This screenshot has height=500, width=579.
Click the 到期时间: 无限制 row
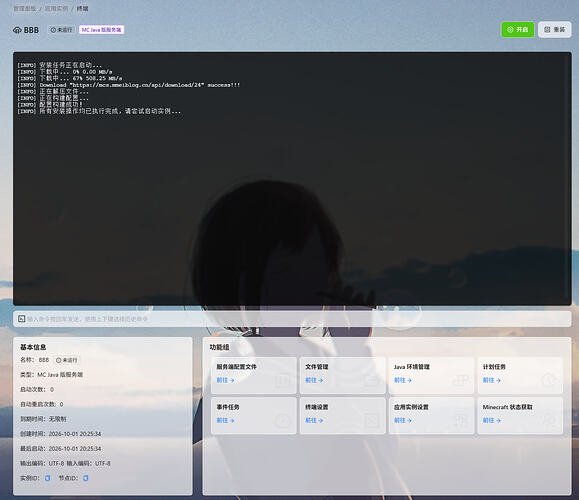tap(43, 419)
